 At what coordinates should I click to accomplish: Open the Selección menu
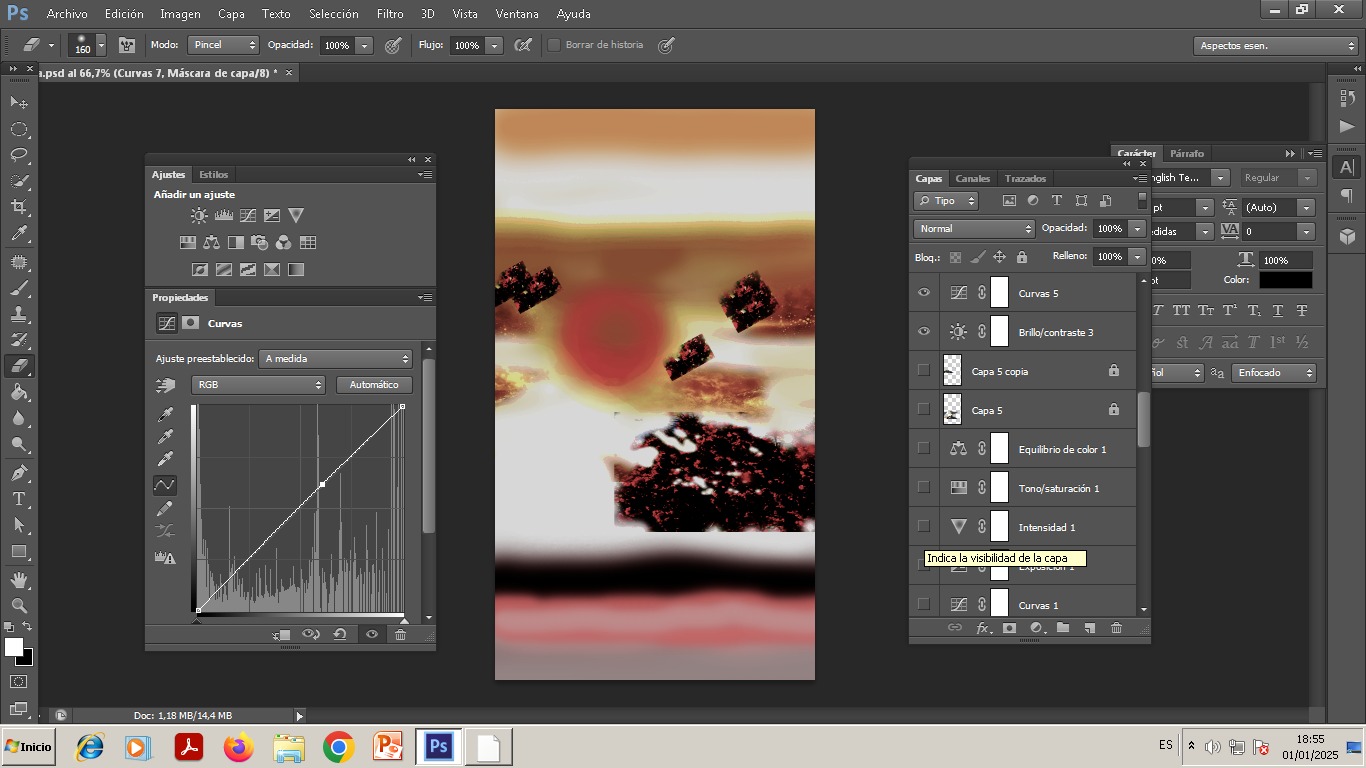pos(333,14)
